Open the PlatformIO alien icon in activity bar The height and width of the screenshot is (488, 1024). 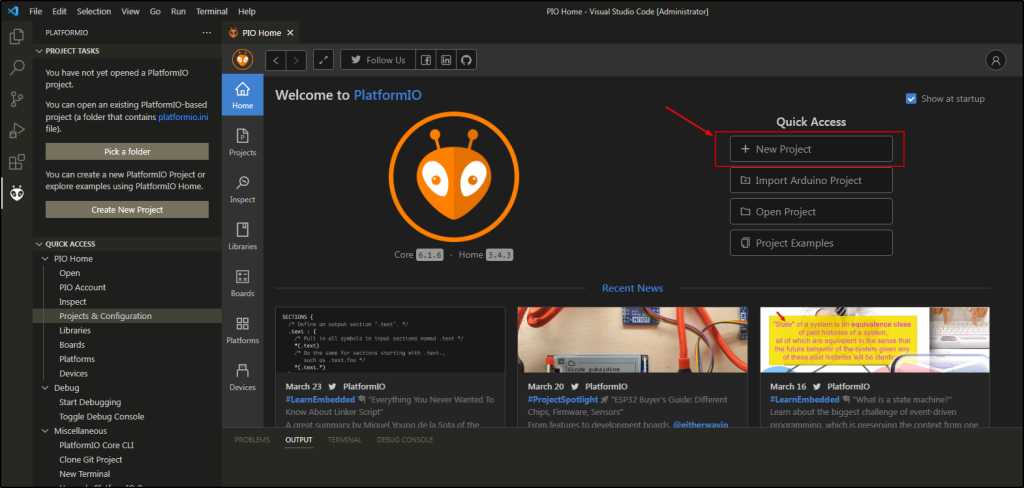coord(16,193)
